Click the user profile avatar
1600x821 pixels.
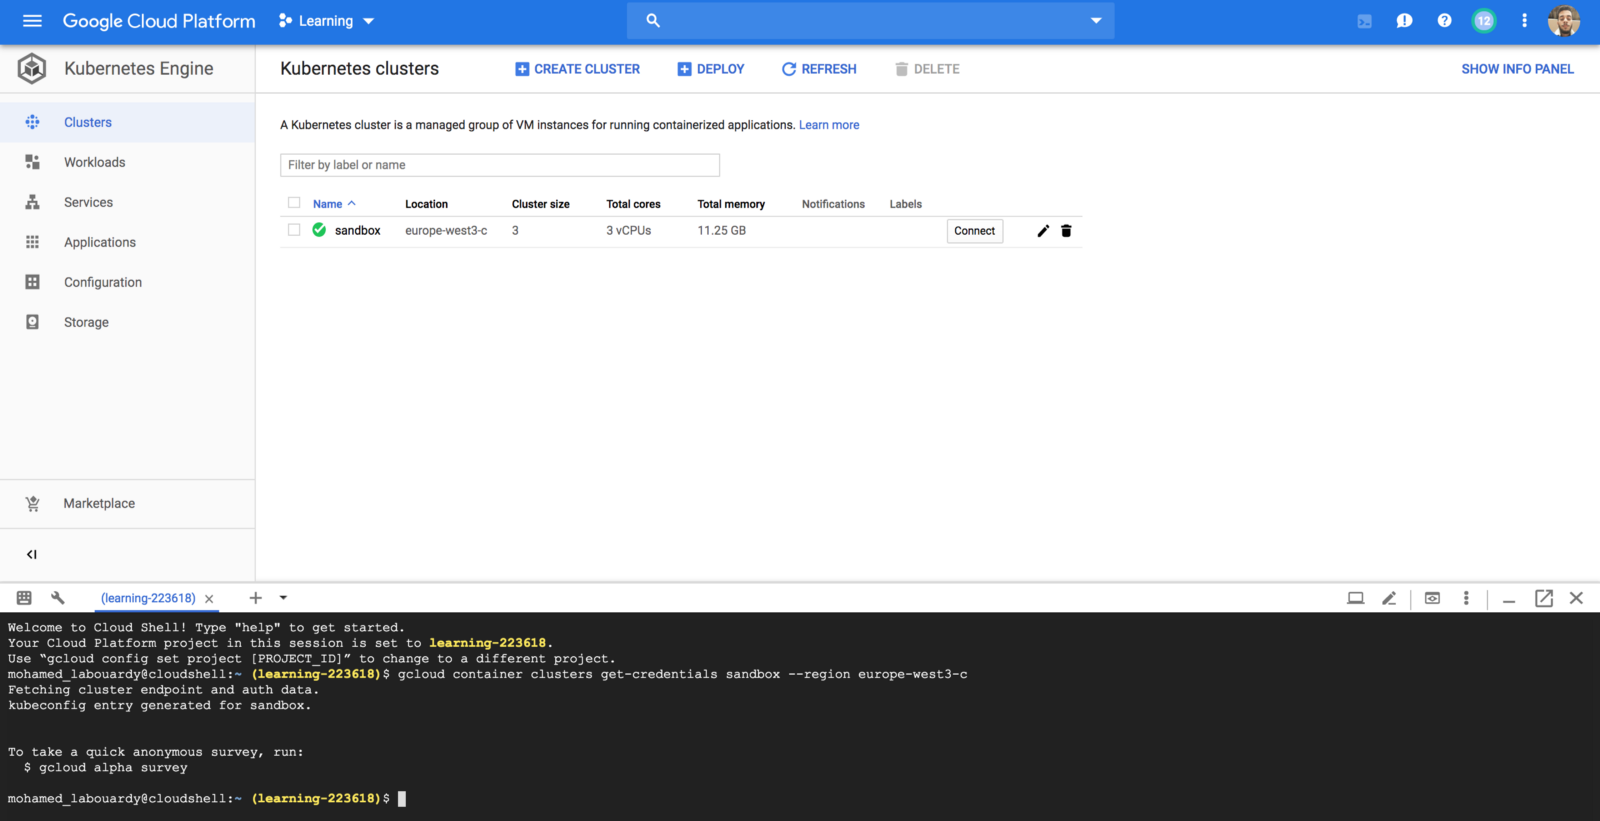click(x=1564, y=20)
